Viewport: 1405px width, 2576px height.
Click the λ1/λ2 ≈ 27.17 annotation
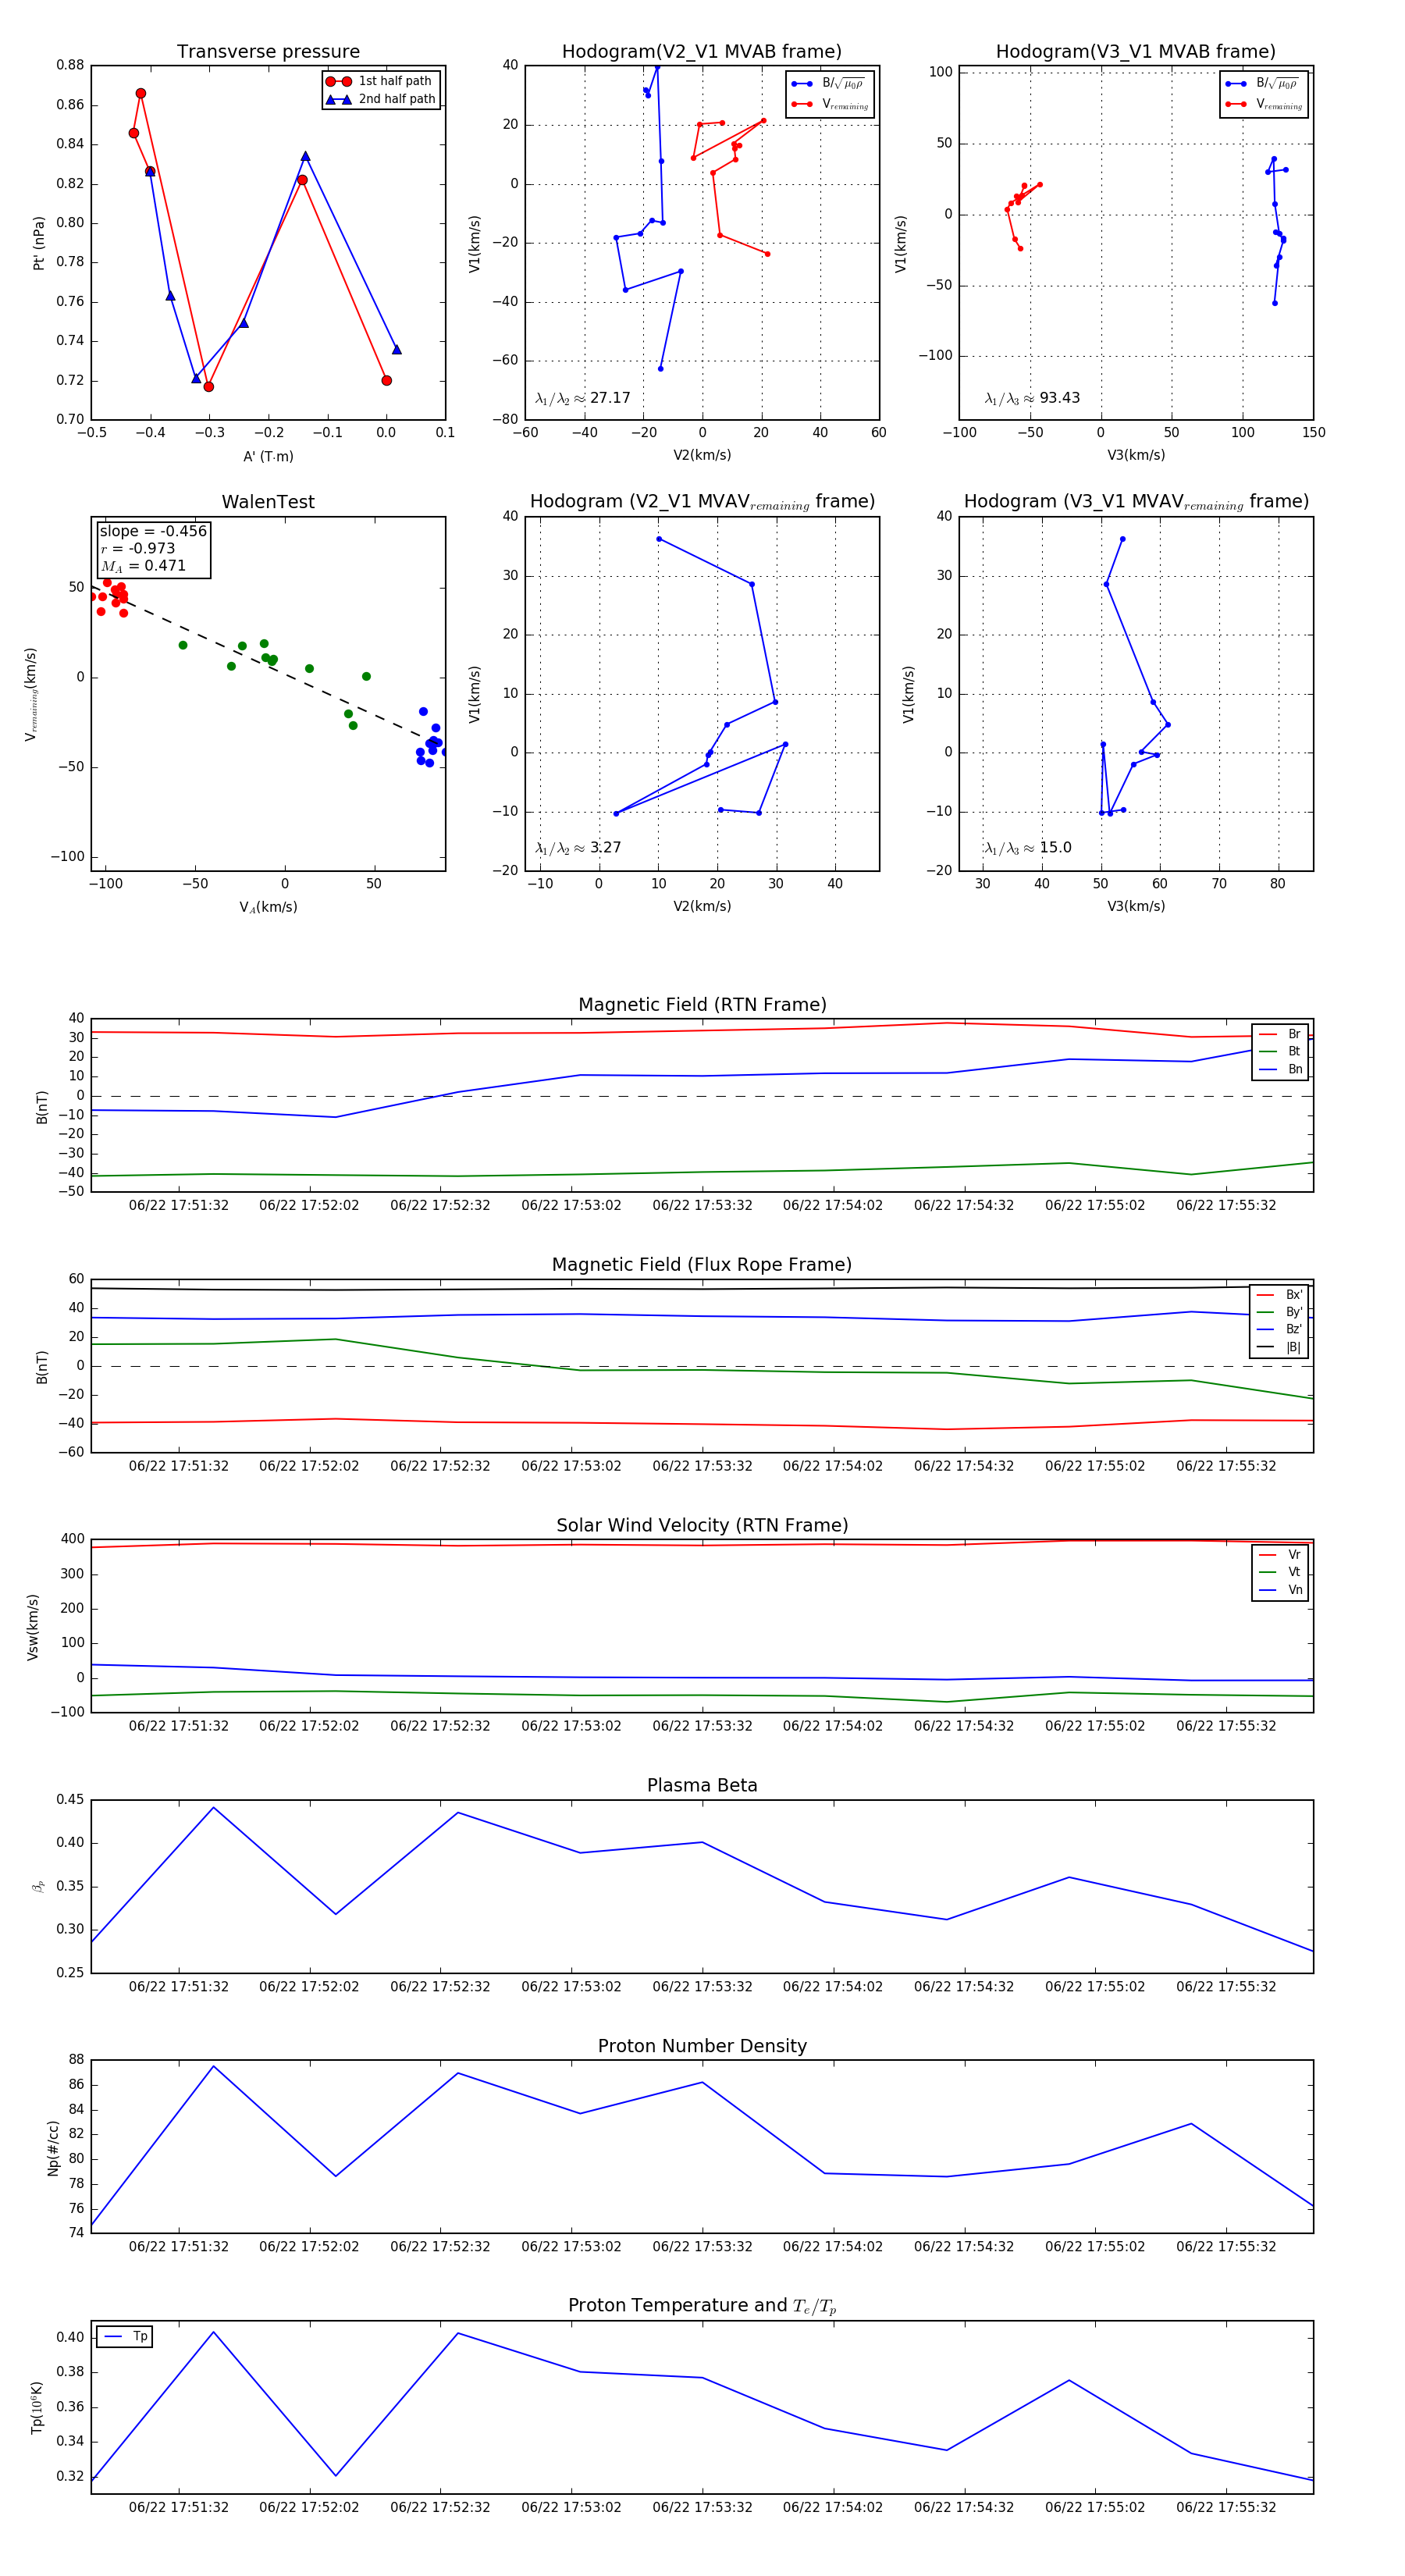[x=583, y=398]
